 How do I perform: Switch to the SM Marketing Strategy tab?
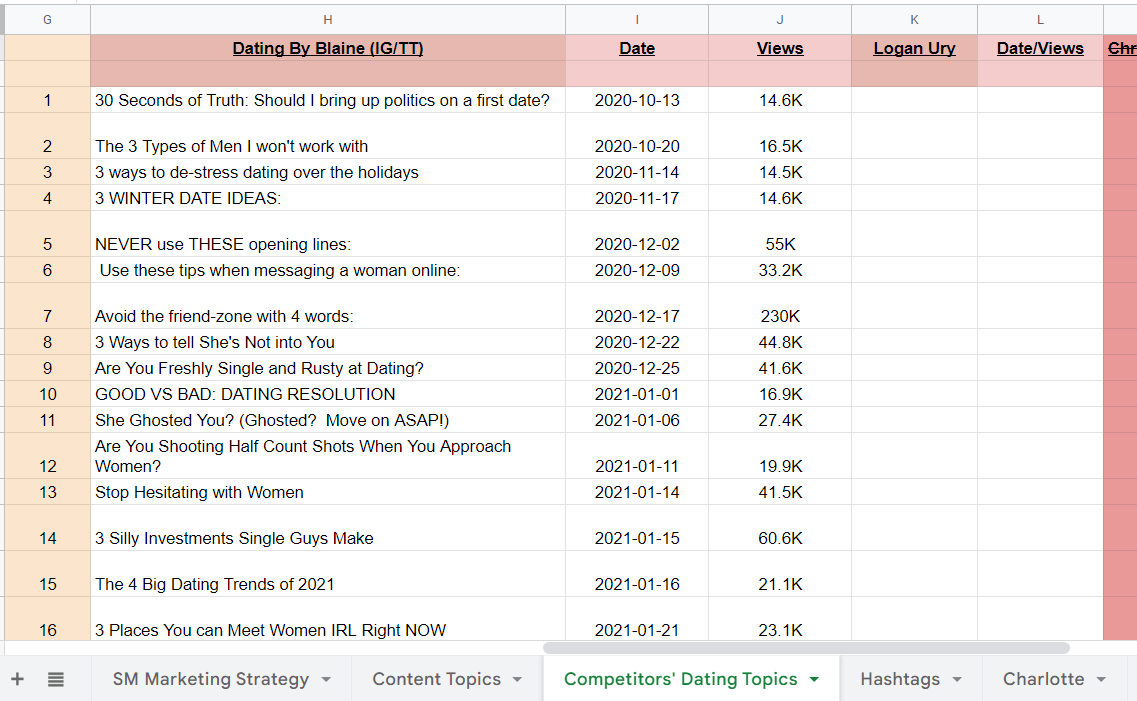(x=210, y=679)
